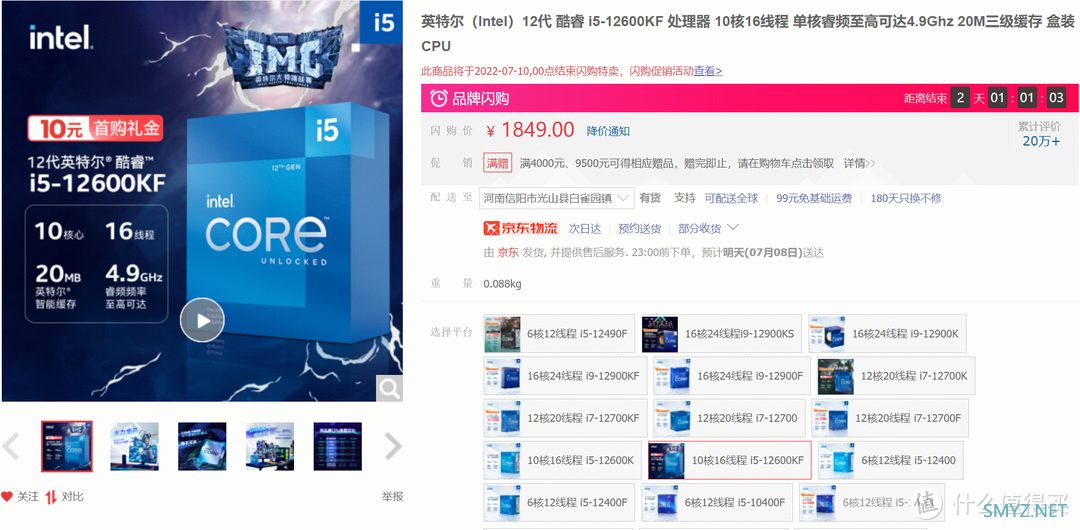Open the magnifier zoom icon on product image
This screenshot has height=530, width=1080.
(x=389, y=389)
